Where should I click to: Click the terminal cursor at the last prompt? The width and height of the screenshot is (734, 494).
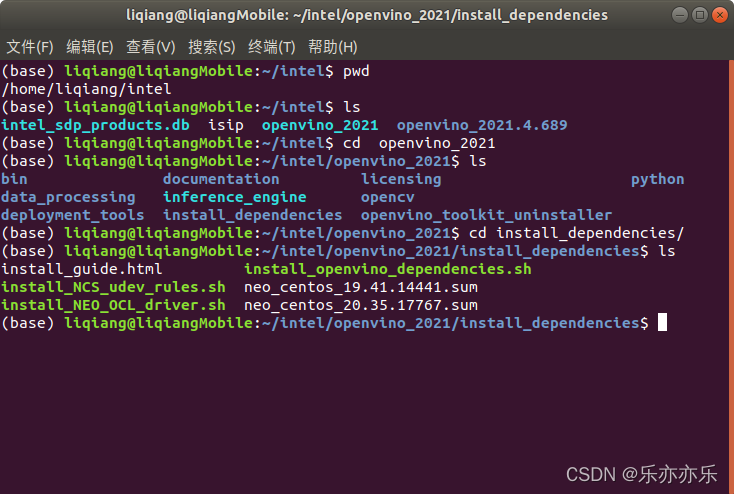tap(662, 323)
